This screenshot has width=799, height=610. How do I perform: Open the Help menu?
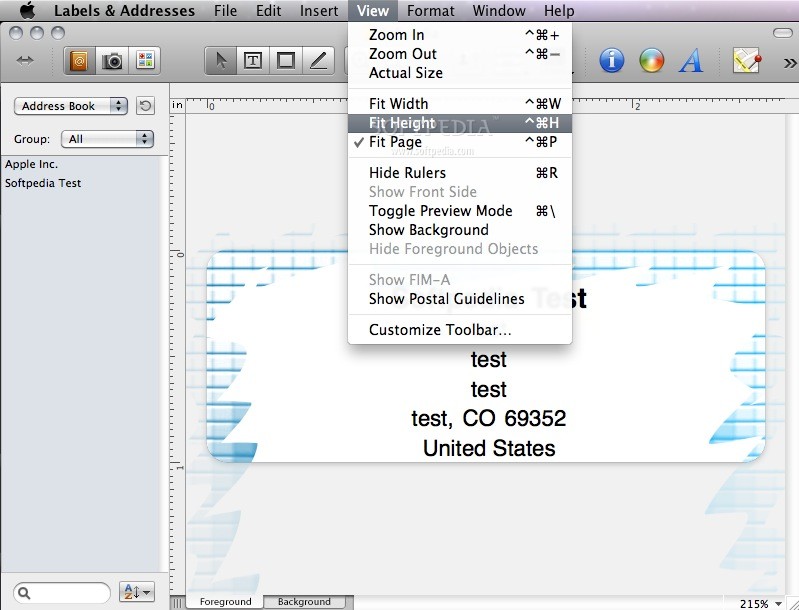click(559, 10)
